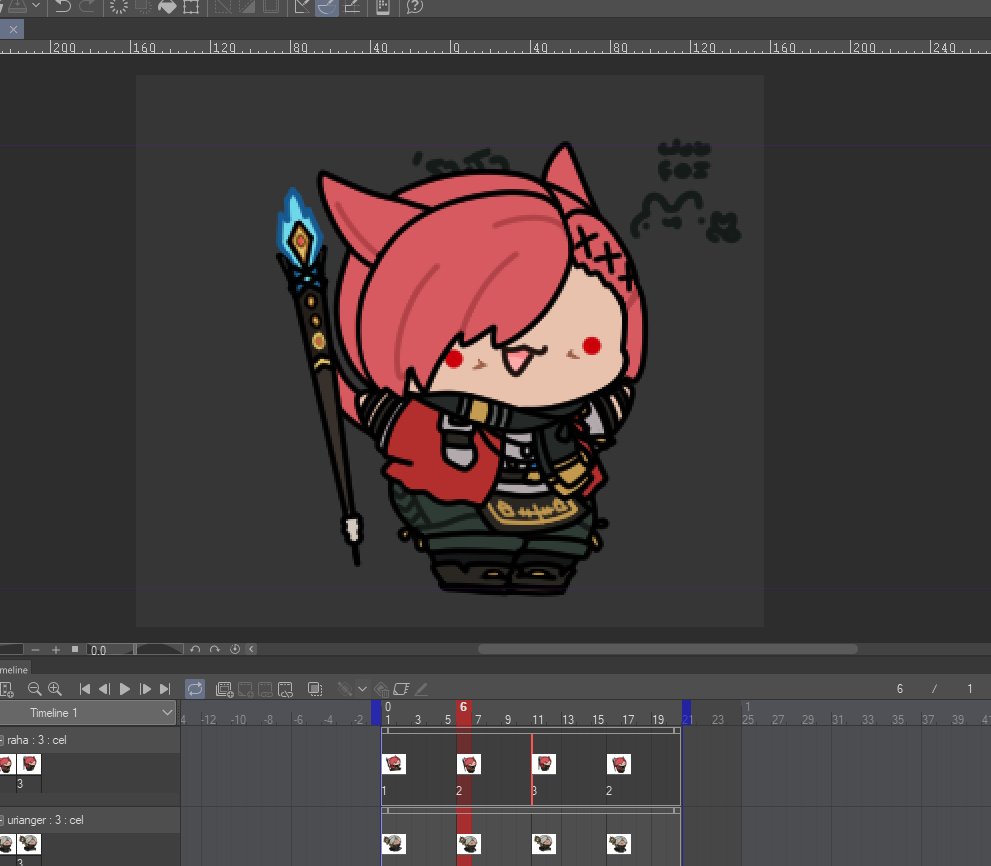Collapse the urianger animation folder track
Viewport: 991px width, 866px height.
(x=2, y=820)
